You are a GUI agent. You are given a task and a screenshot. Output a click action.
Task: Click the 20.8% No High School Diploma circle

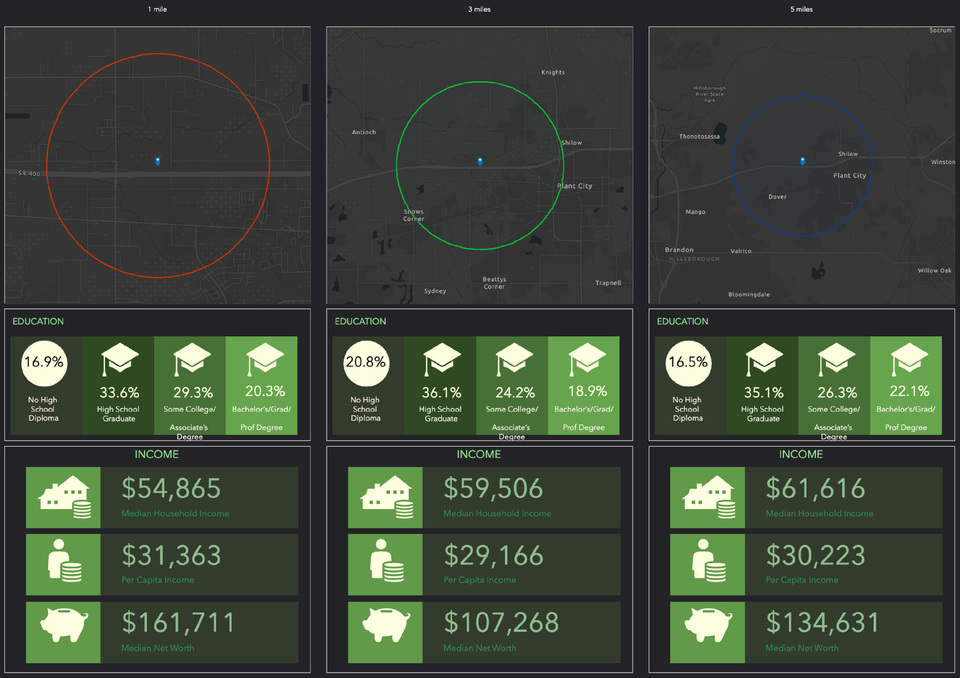coord(365,362)
